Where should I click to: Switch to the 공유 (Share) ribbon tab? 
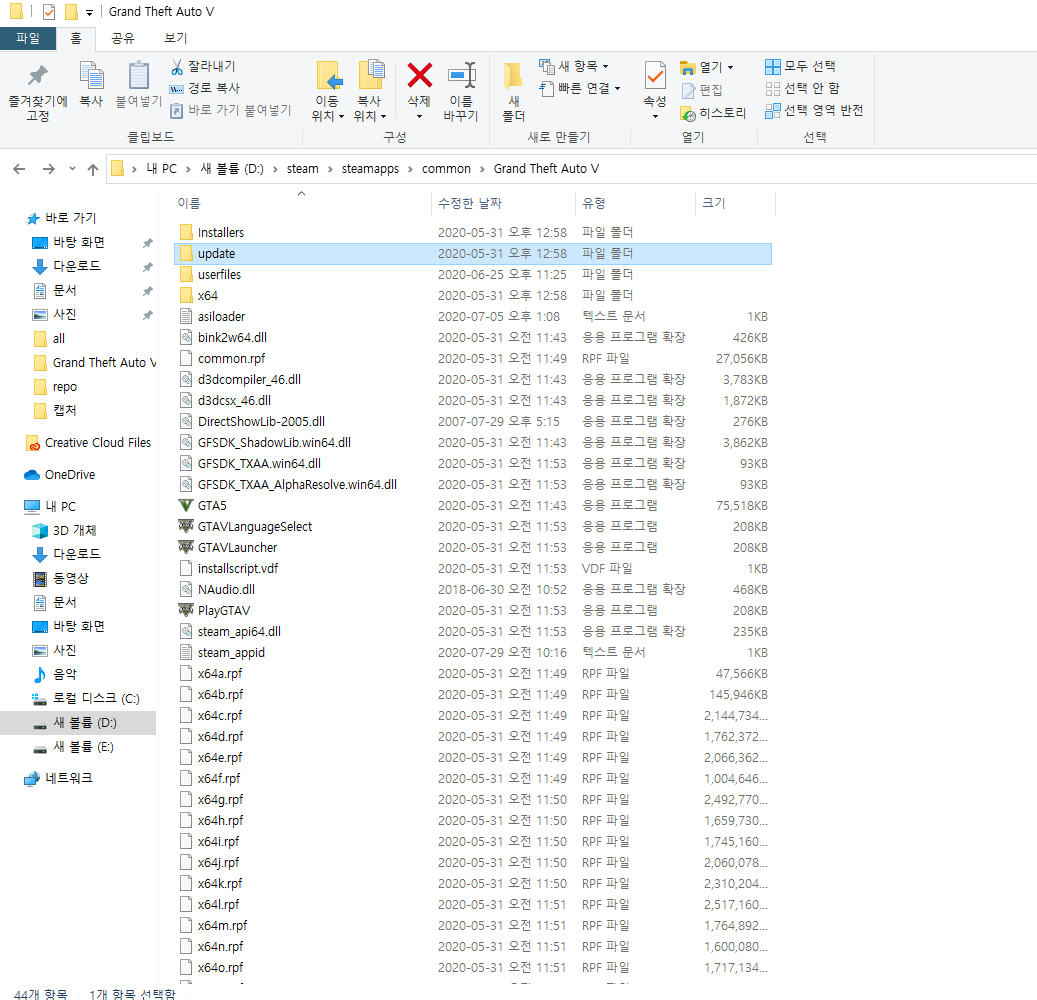click(123, 38)
